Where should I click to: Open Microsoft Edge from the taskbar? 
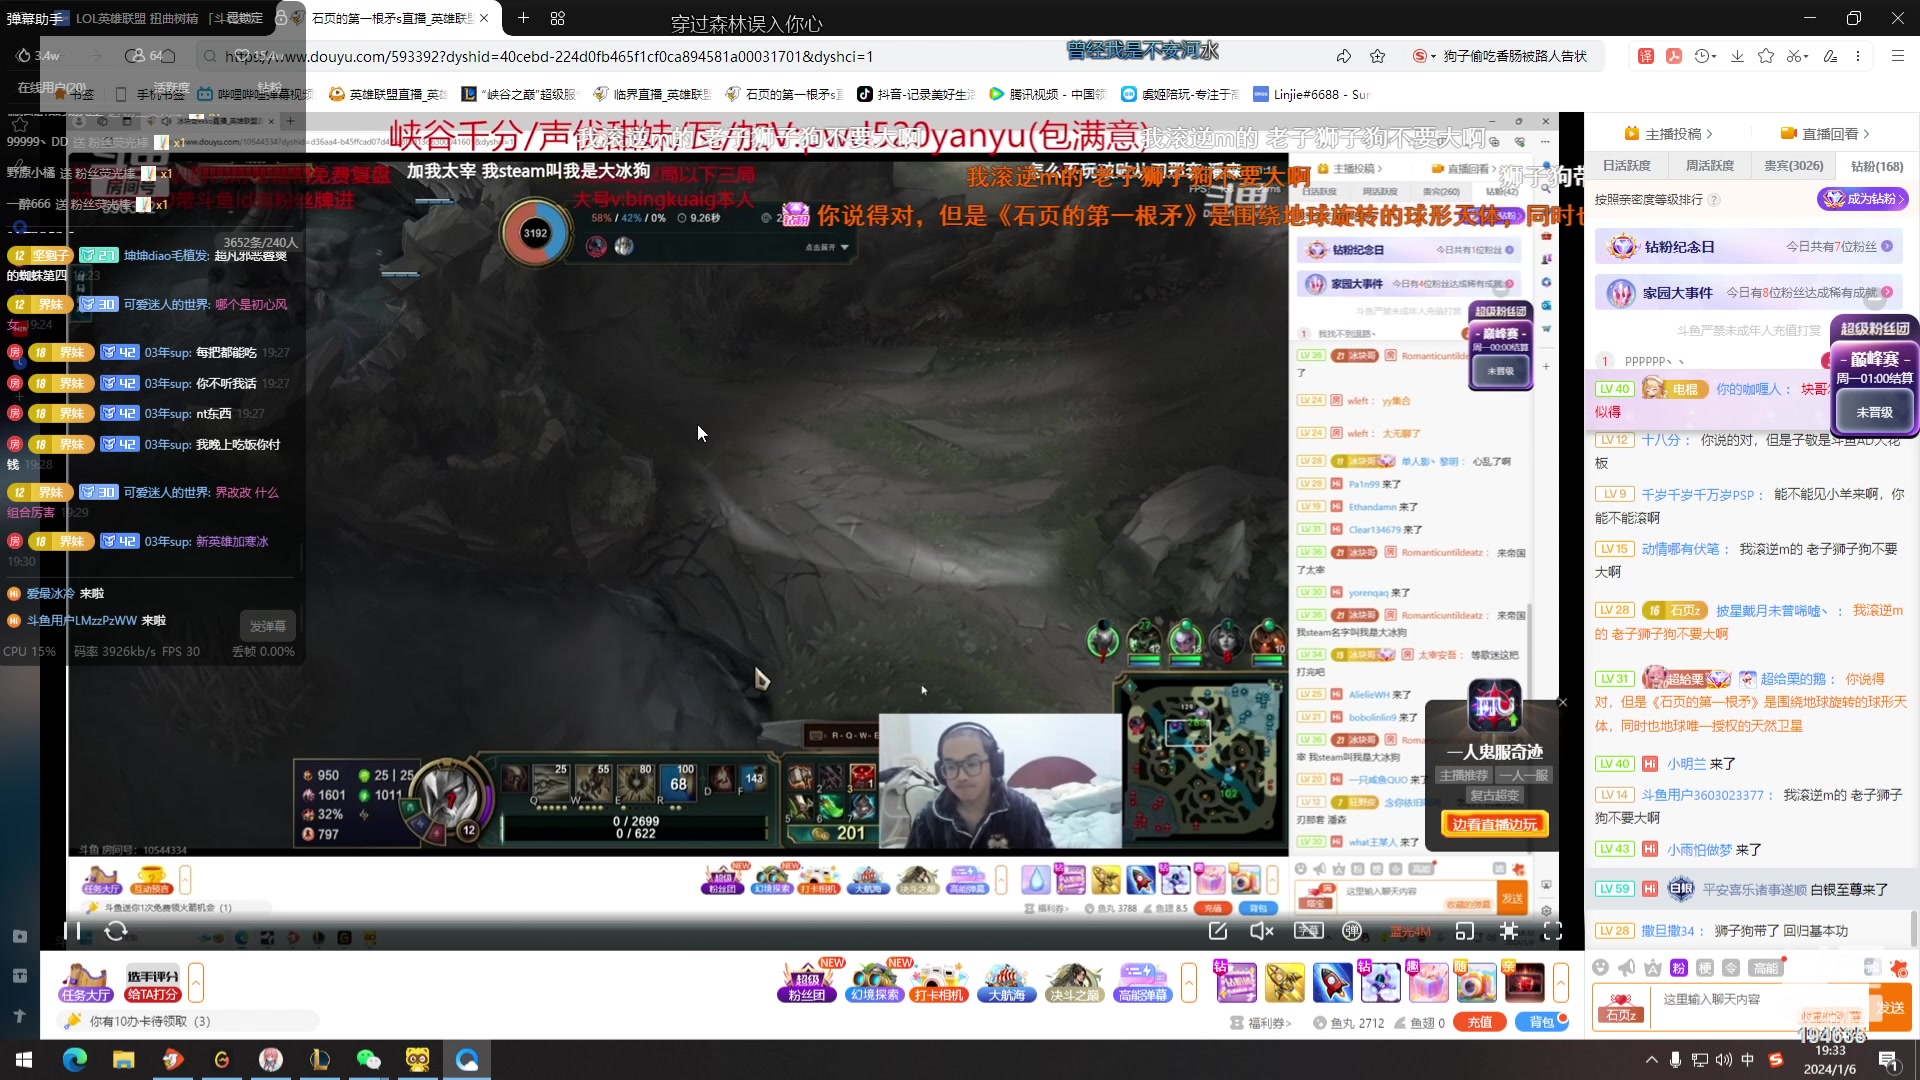coord(75,1059)
